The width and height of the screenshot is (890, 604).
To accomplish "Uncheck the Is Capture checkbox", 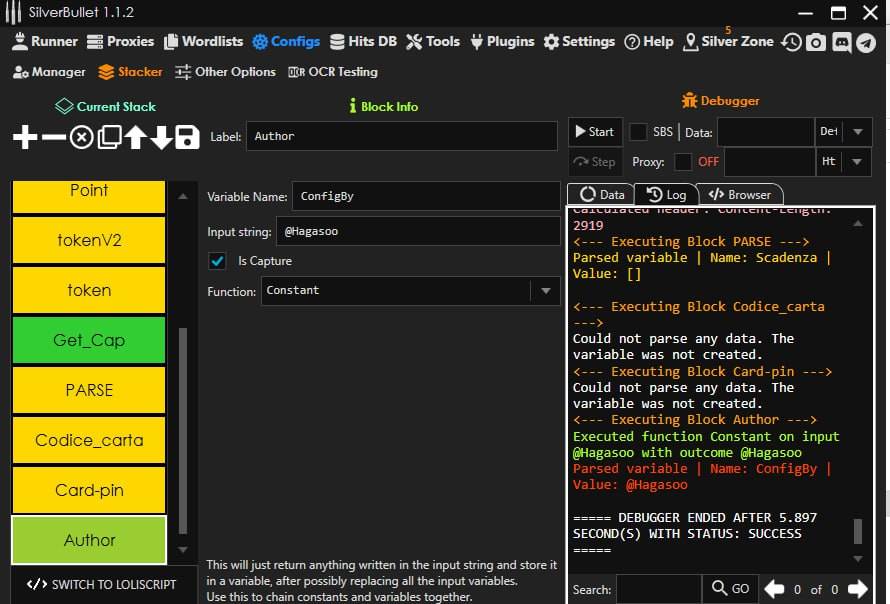I will tap(217, 261).
